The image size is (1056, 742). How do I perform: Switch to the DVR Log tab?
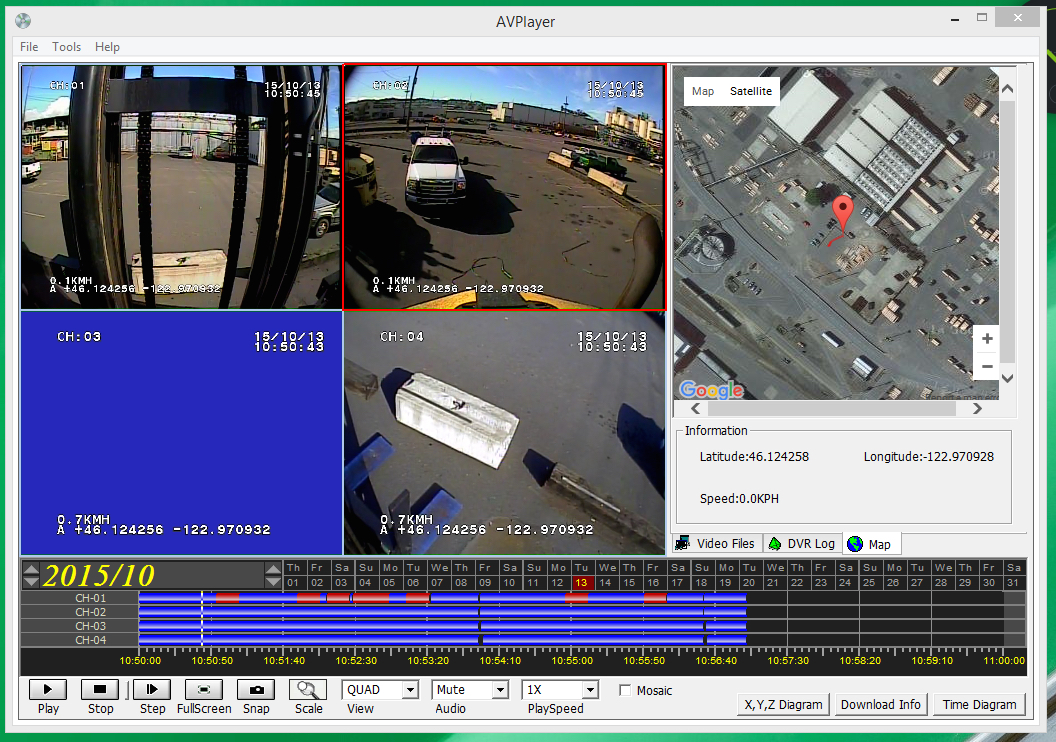801,543
